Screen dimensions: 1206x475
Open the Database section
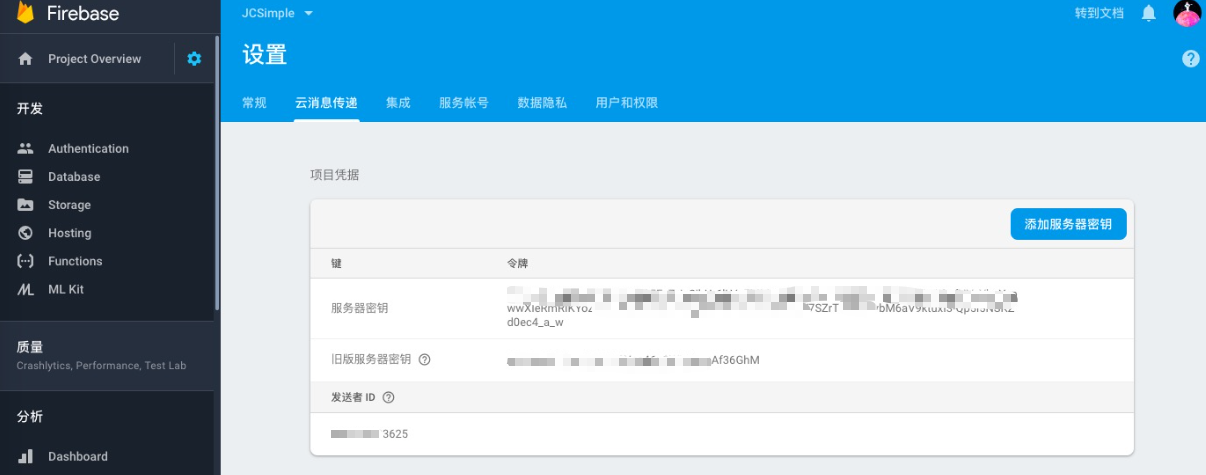tap(74, 177)
